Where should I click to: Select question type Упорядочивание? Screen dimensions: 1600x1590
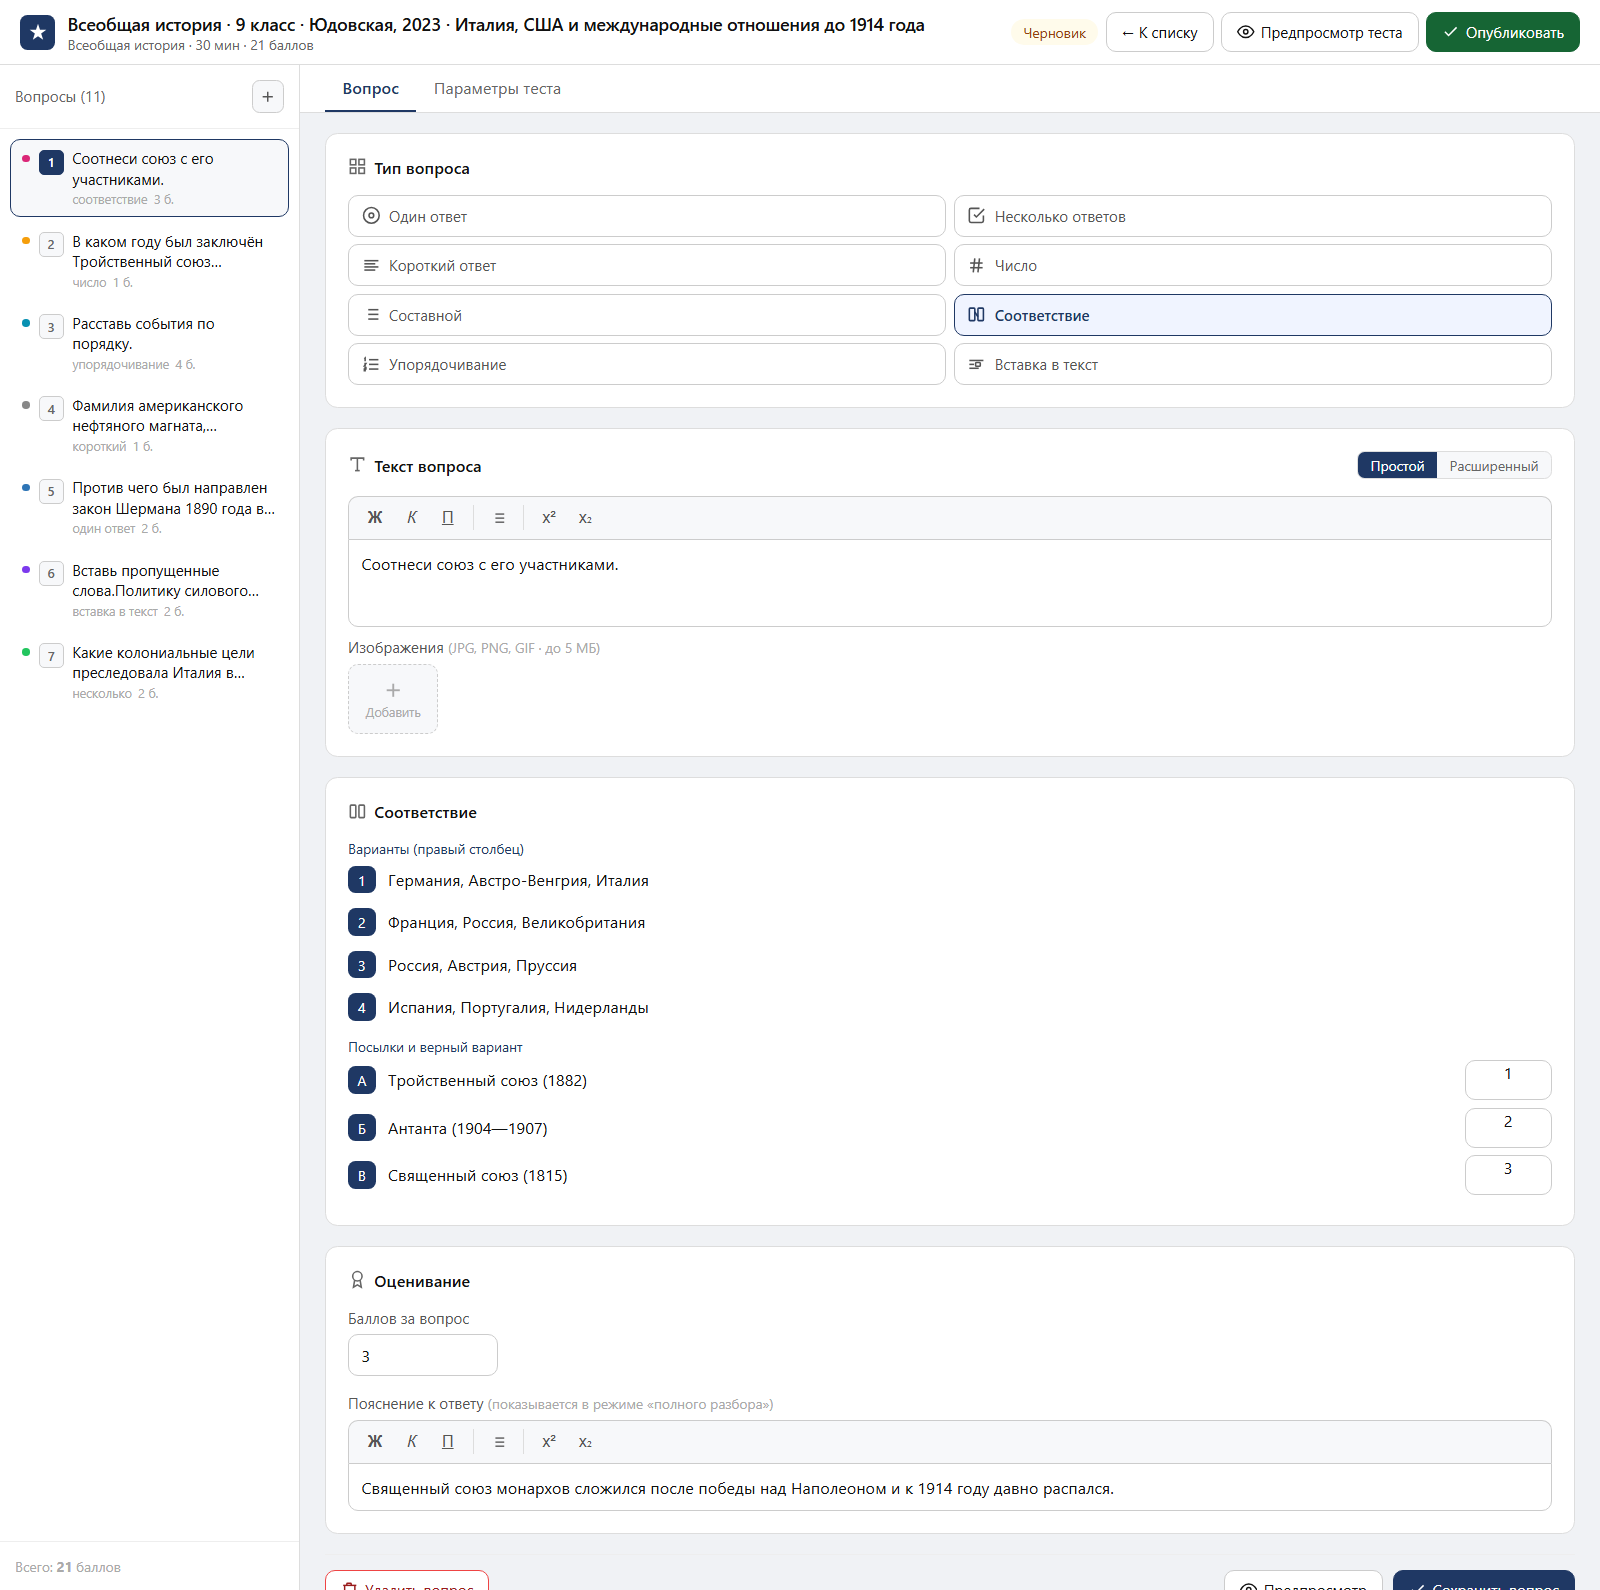pos(646,364)
